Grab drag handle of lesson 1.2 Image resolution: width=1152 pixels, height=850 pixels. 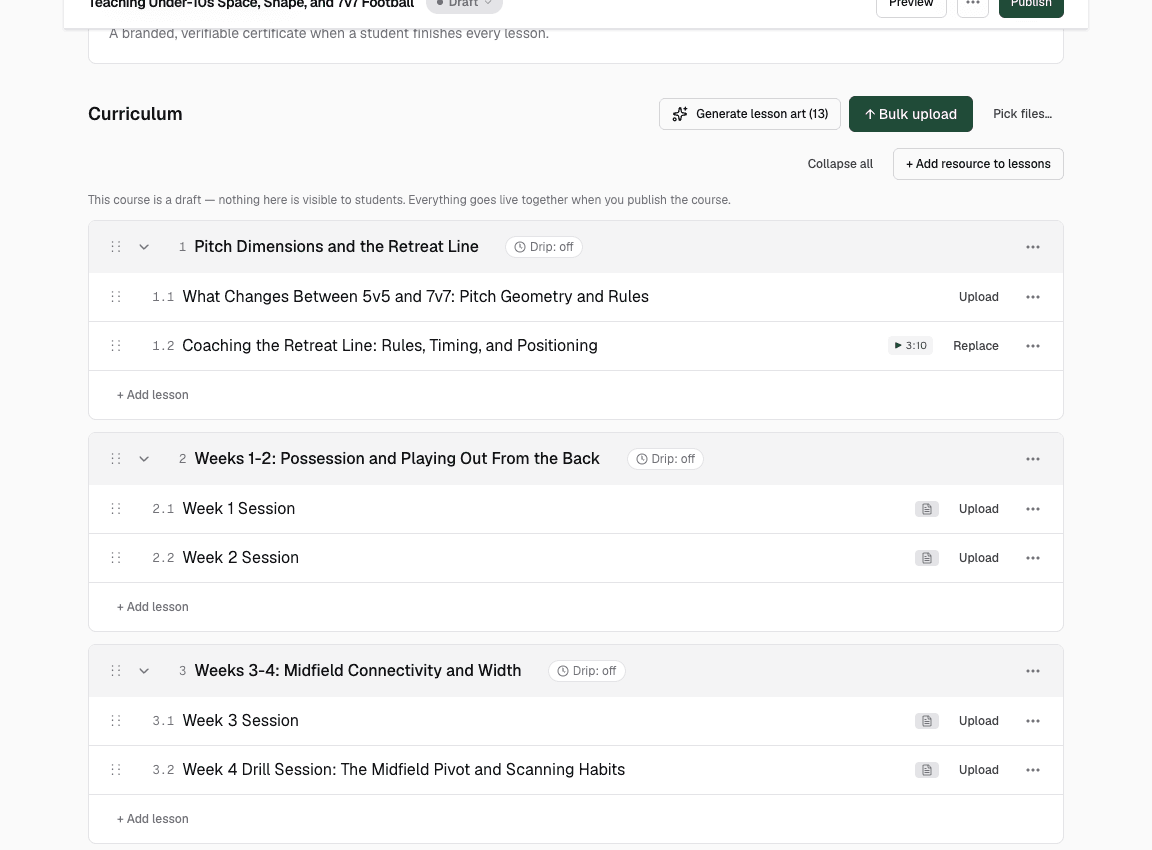(115, 346)
